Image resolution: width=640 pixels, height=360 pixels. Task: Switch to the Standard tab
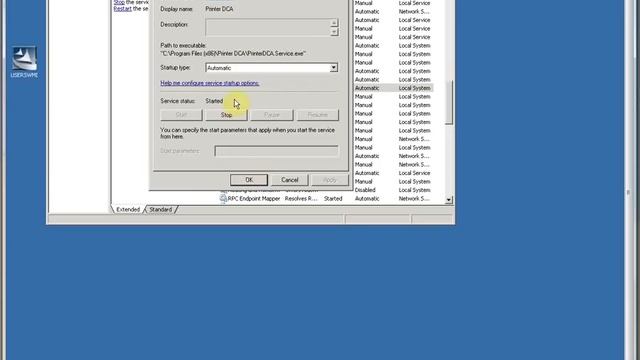(160, 209)
